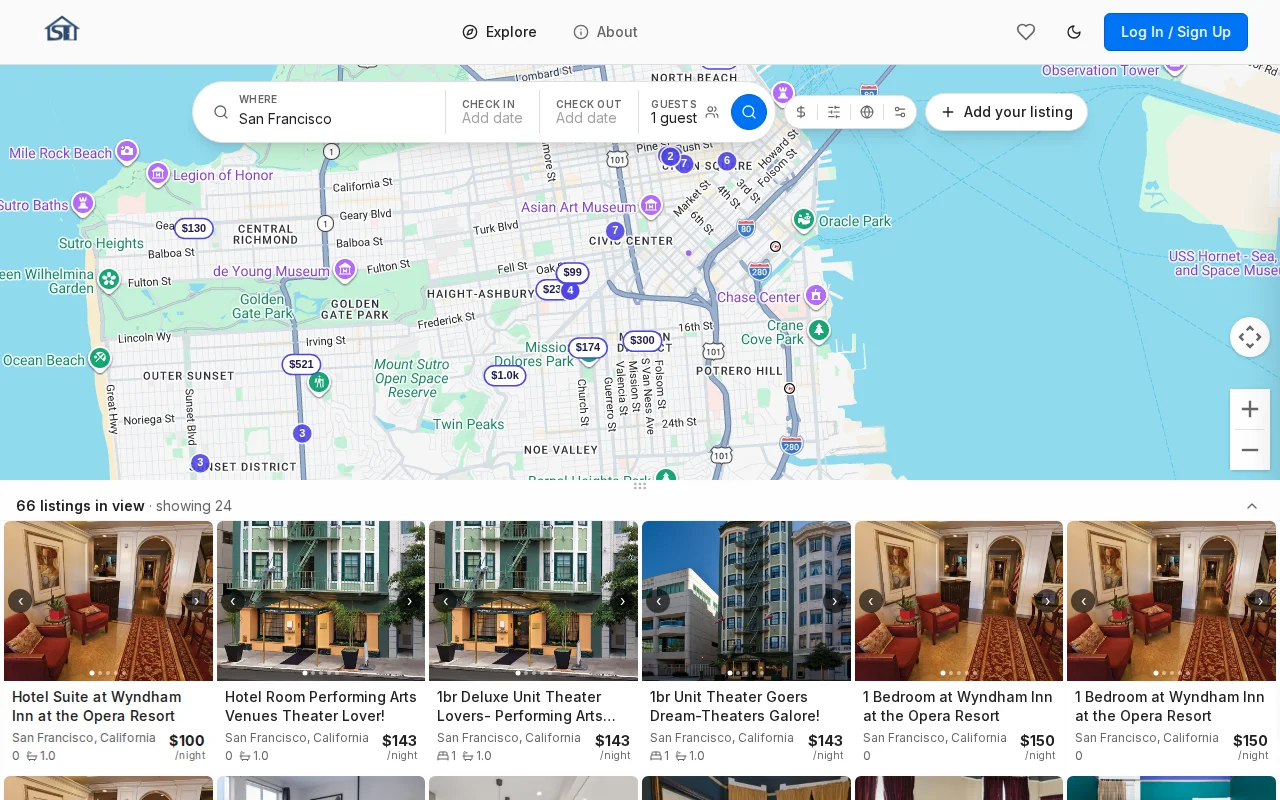The image size is (1280, 800).
Task: Click the Mile Rock Beach pin
Action: [x=127, y=151]
